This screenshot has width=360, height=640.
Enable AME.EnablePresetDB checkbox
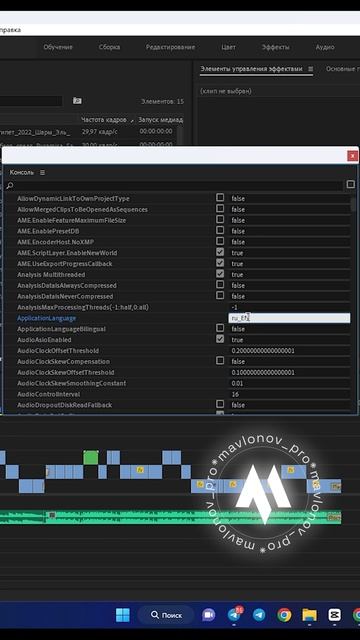coord(220,230)
